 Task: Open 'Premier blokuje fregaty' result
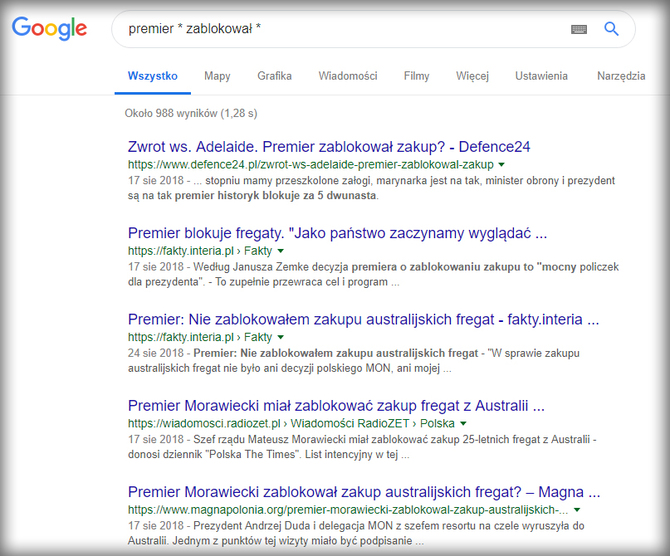coord(338,233)
